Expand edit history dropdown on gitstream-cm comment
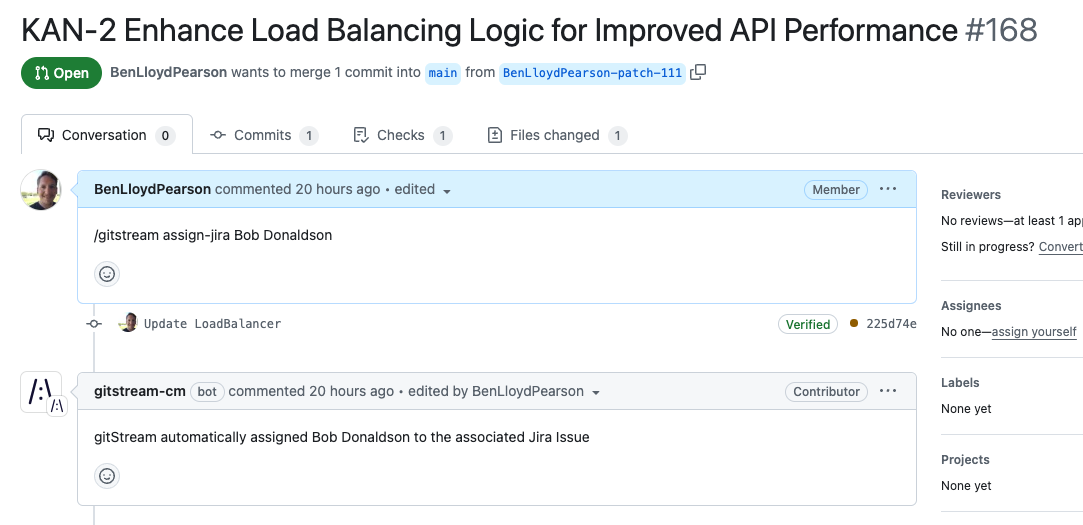Screen dimensions: 1083x525 (x=504, y=392)
